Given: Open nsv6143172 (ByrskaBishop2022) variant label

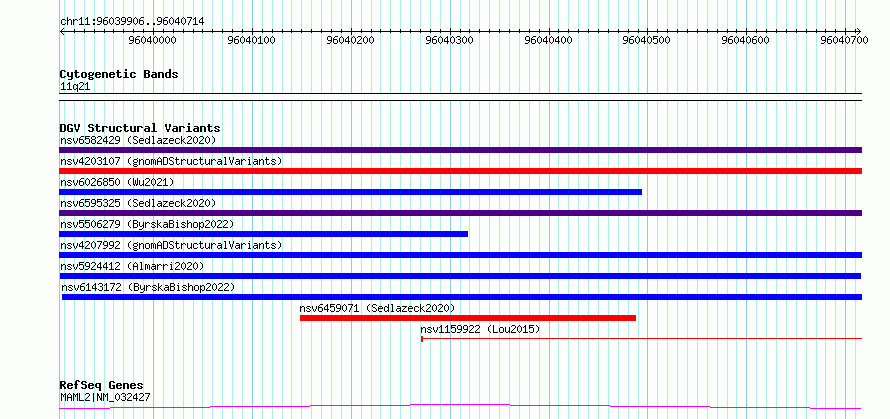Looking at the screenshot, I should tap(148, 287).
